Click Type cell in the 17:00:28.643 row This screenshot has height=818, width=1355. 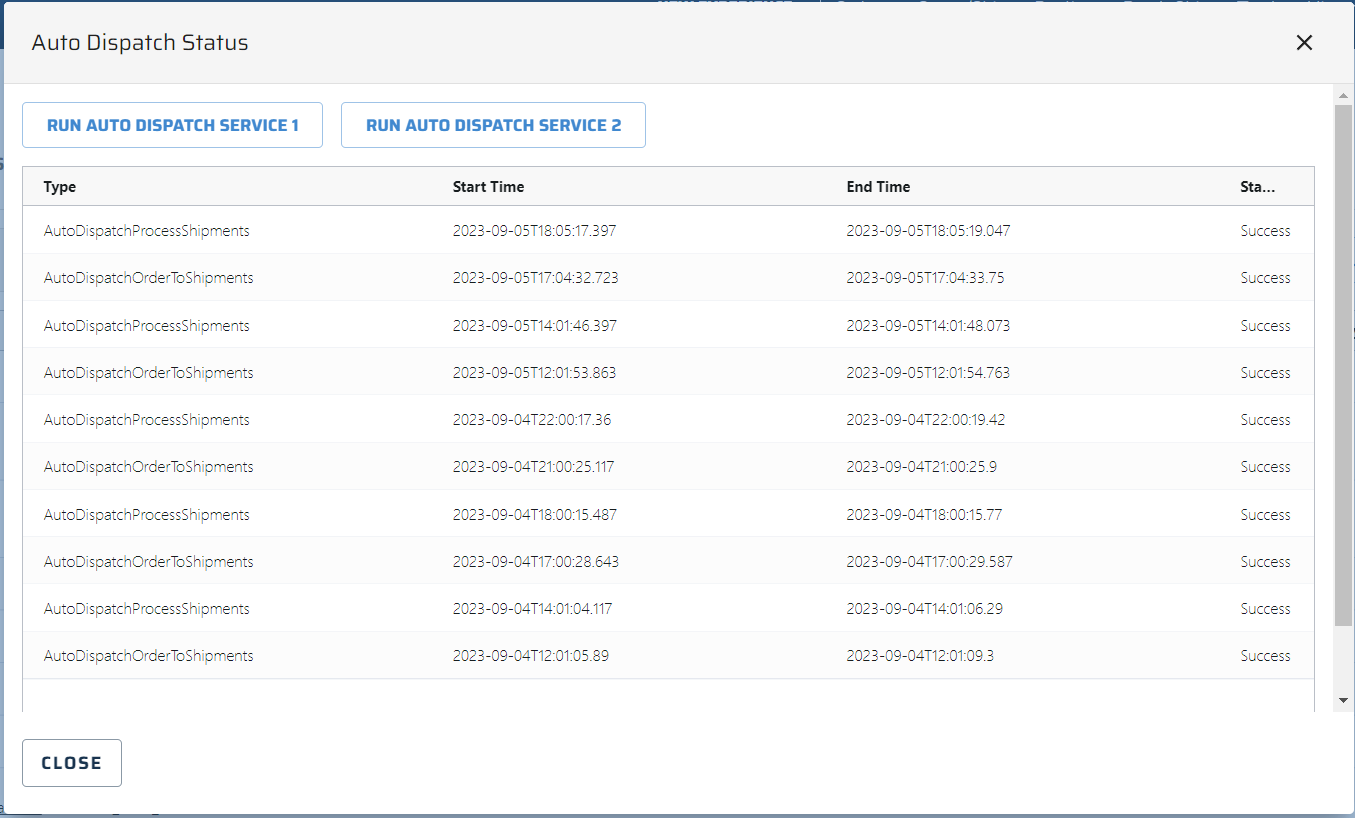tap(149, 562)
